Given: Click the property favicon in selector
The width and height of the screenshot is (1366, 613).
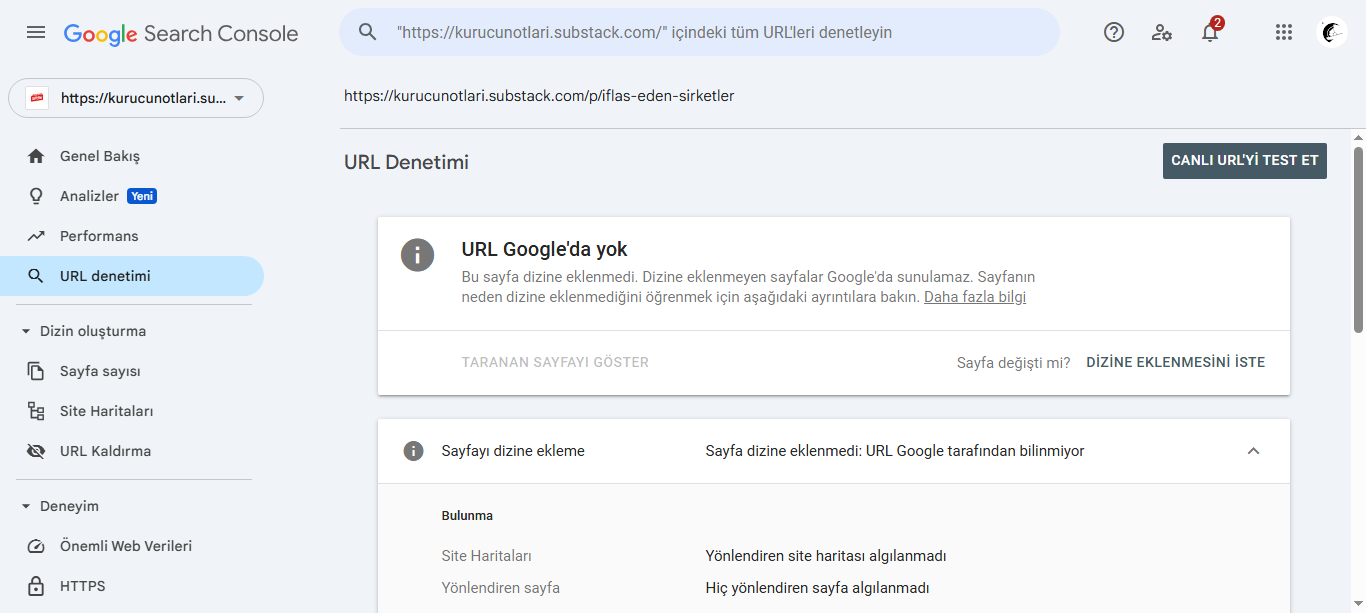Looking at the screenshot, I should coord(37,98).
